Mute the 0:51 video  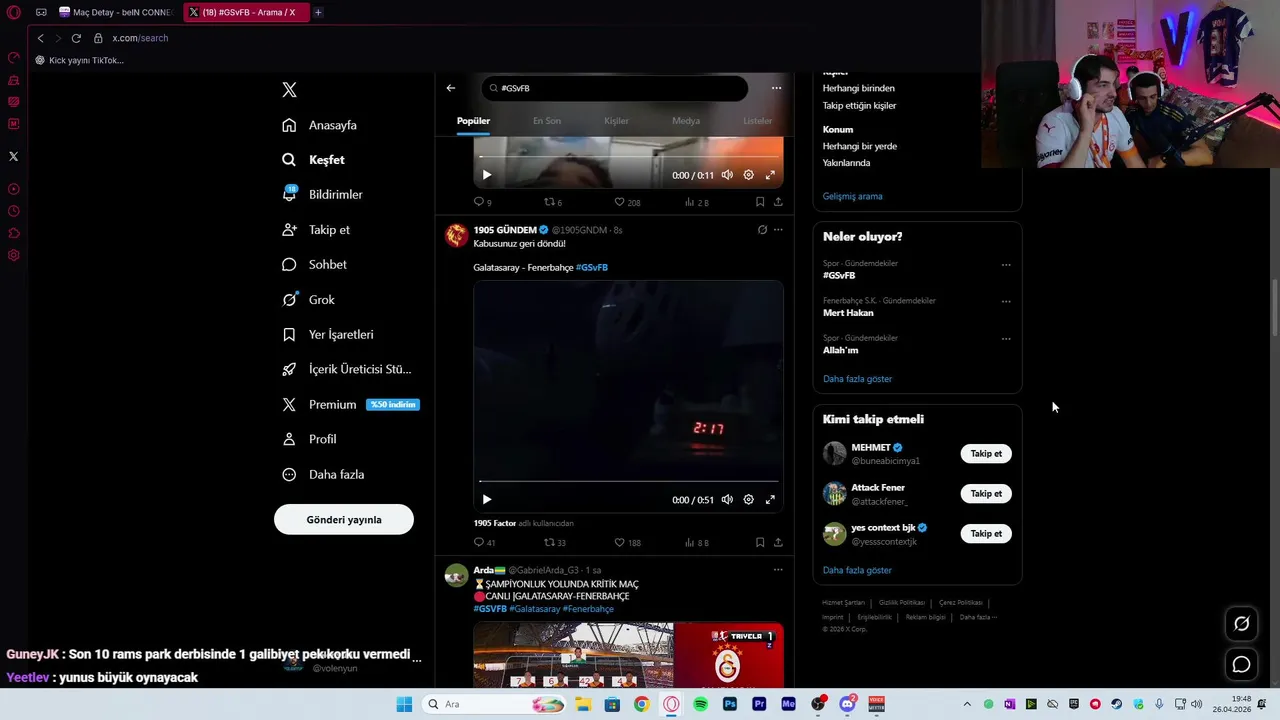pos(727,500)
